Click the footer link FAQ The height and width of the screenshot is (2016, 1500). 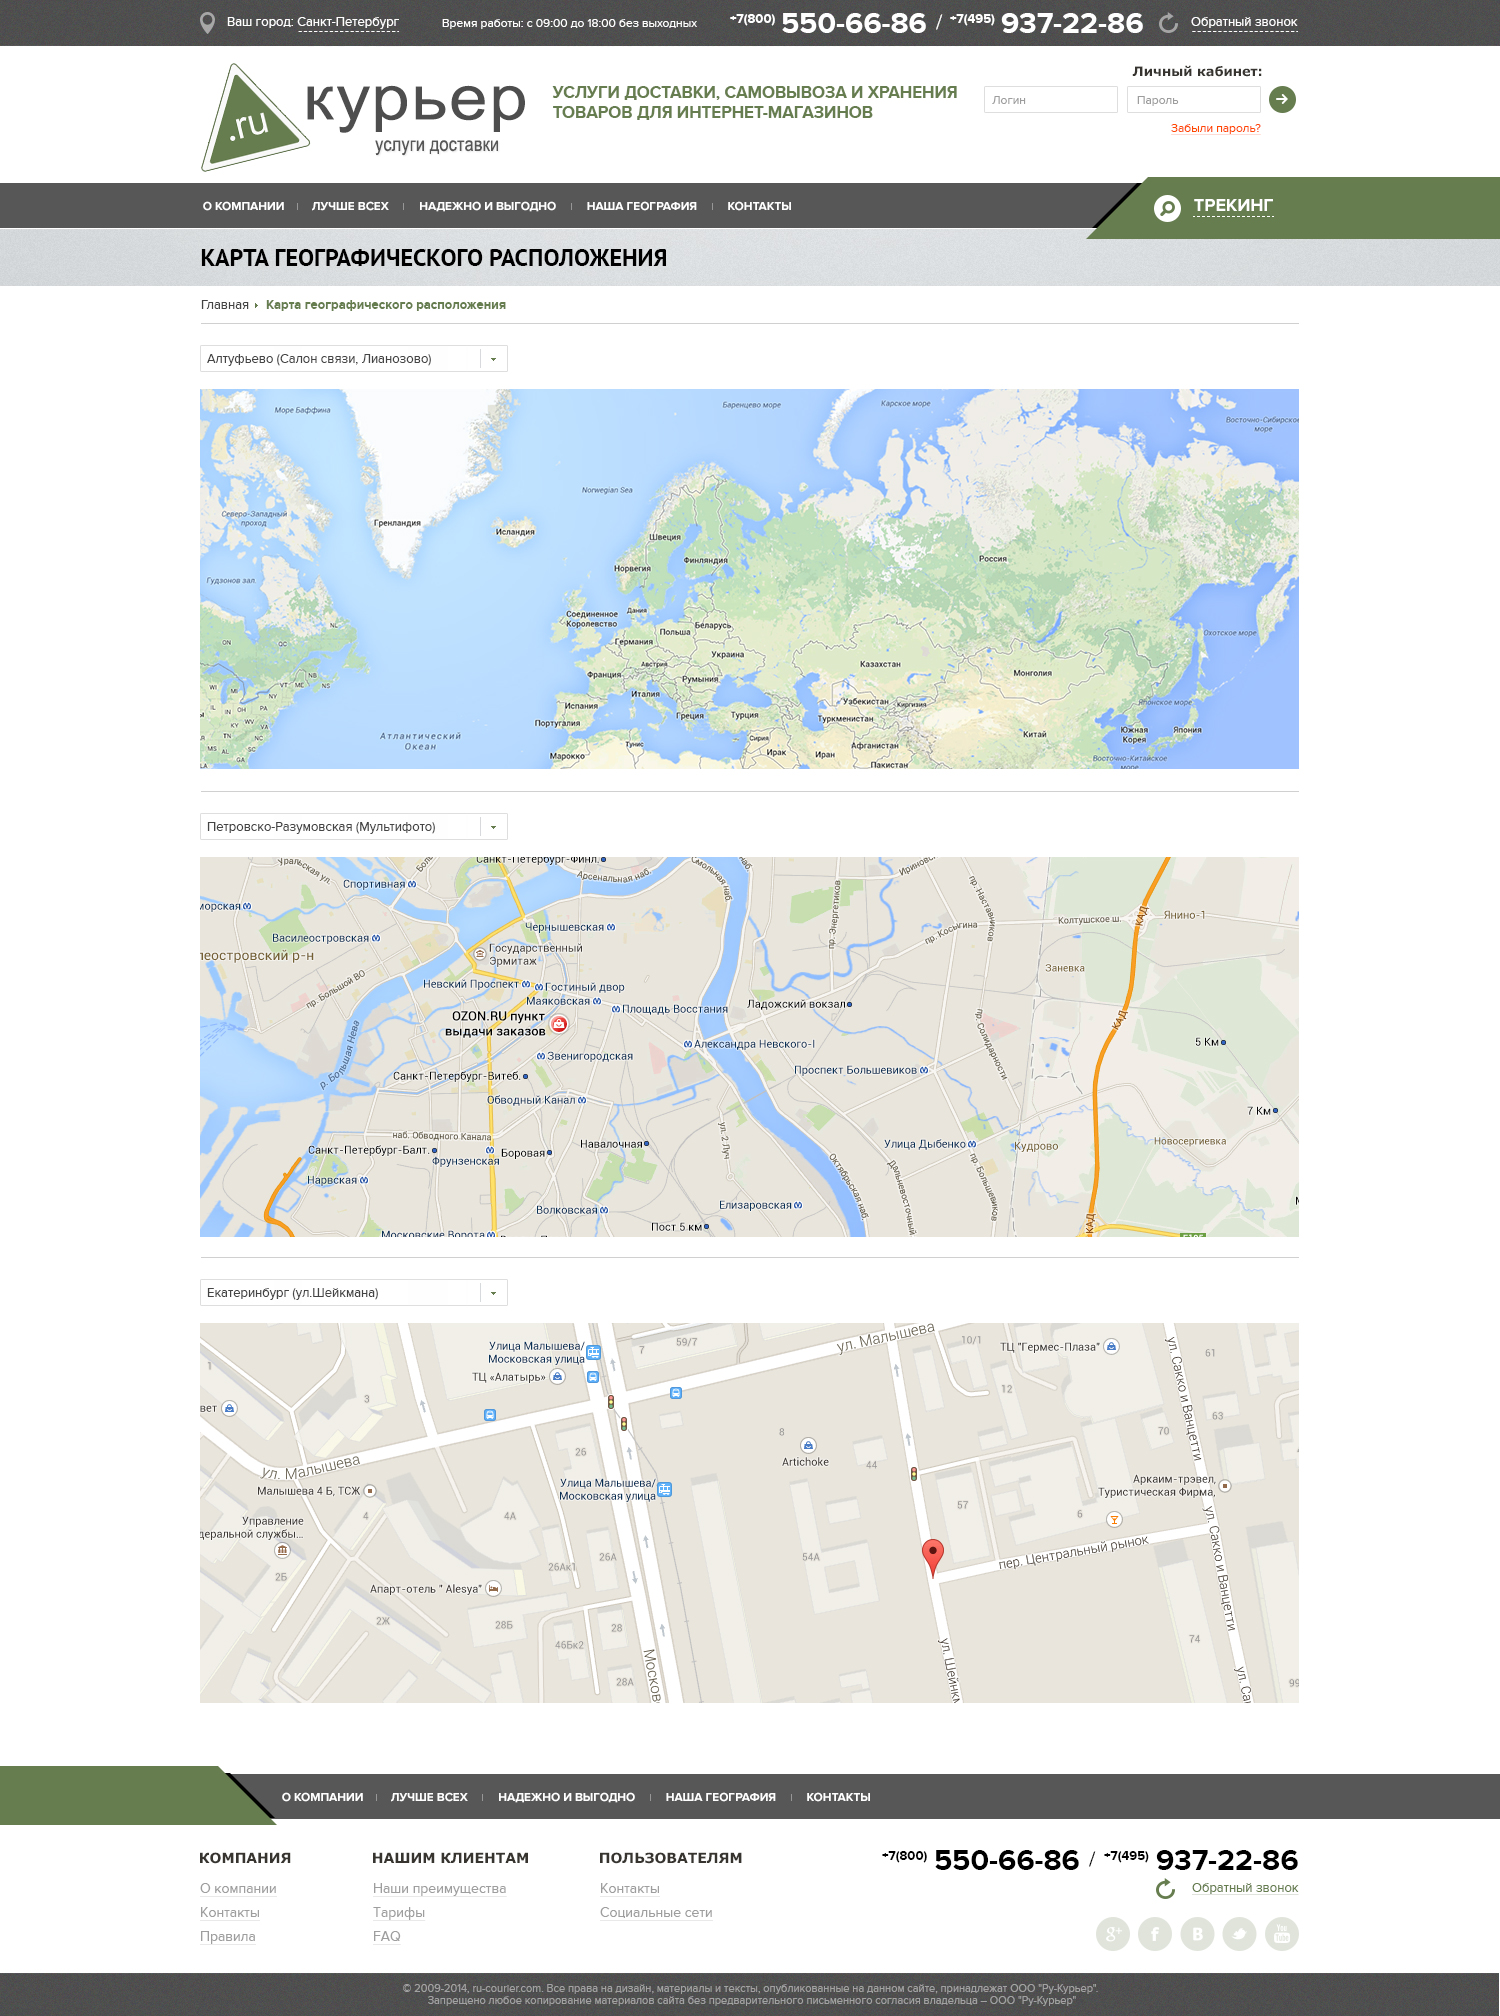[x=387, y=1937]
